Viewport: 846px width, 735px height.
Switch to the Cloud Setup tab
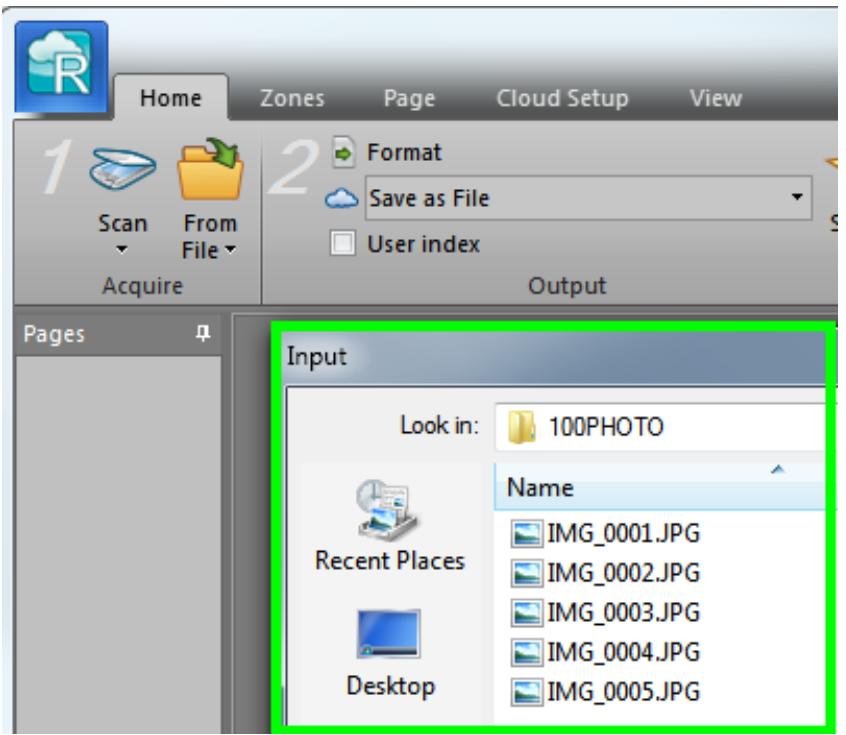(x=562, y=99)
